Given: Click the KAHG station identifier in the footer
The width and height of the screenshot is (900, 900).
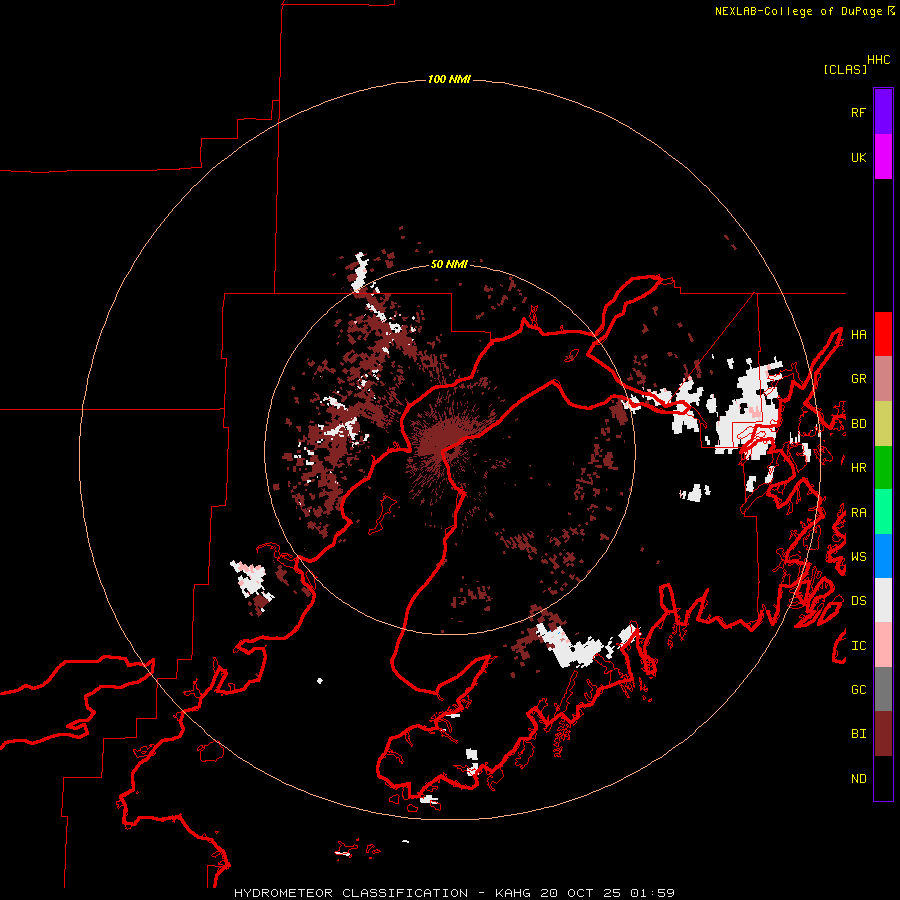Looking at the screenshot, I should pyautogui.click(x=514, y=893).
